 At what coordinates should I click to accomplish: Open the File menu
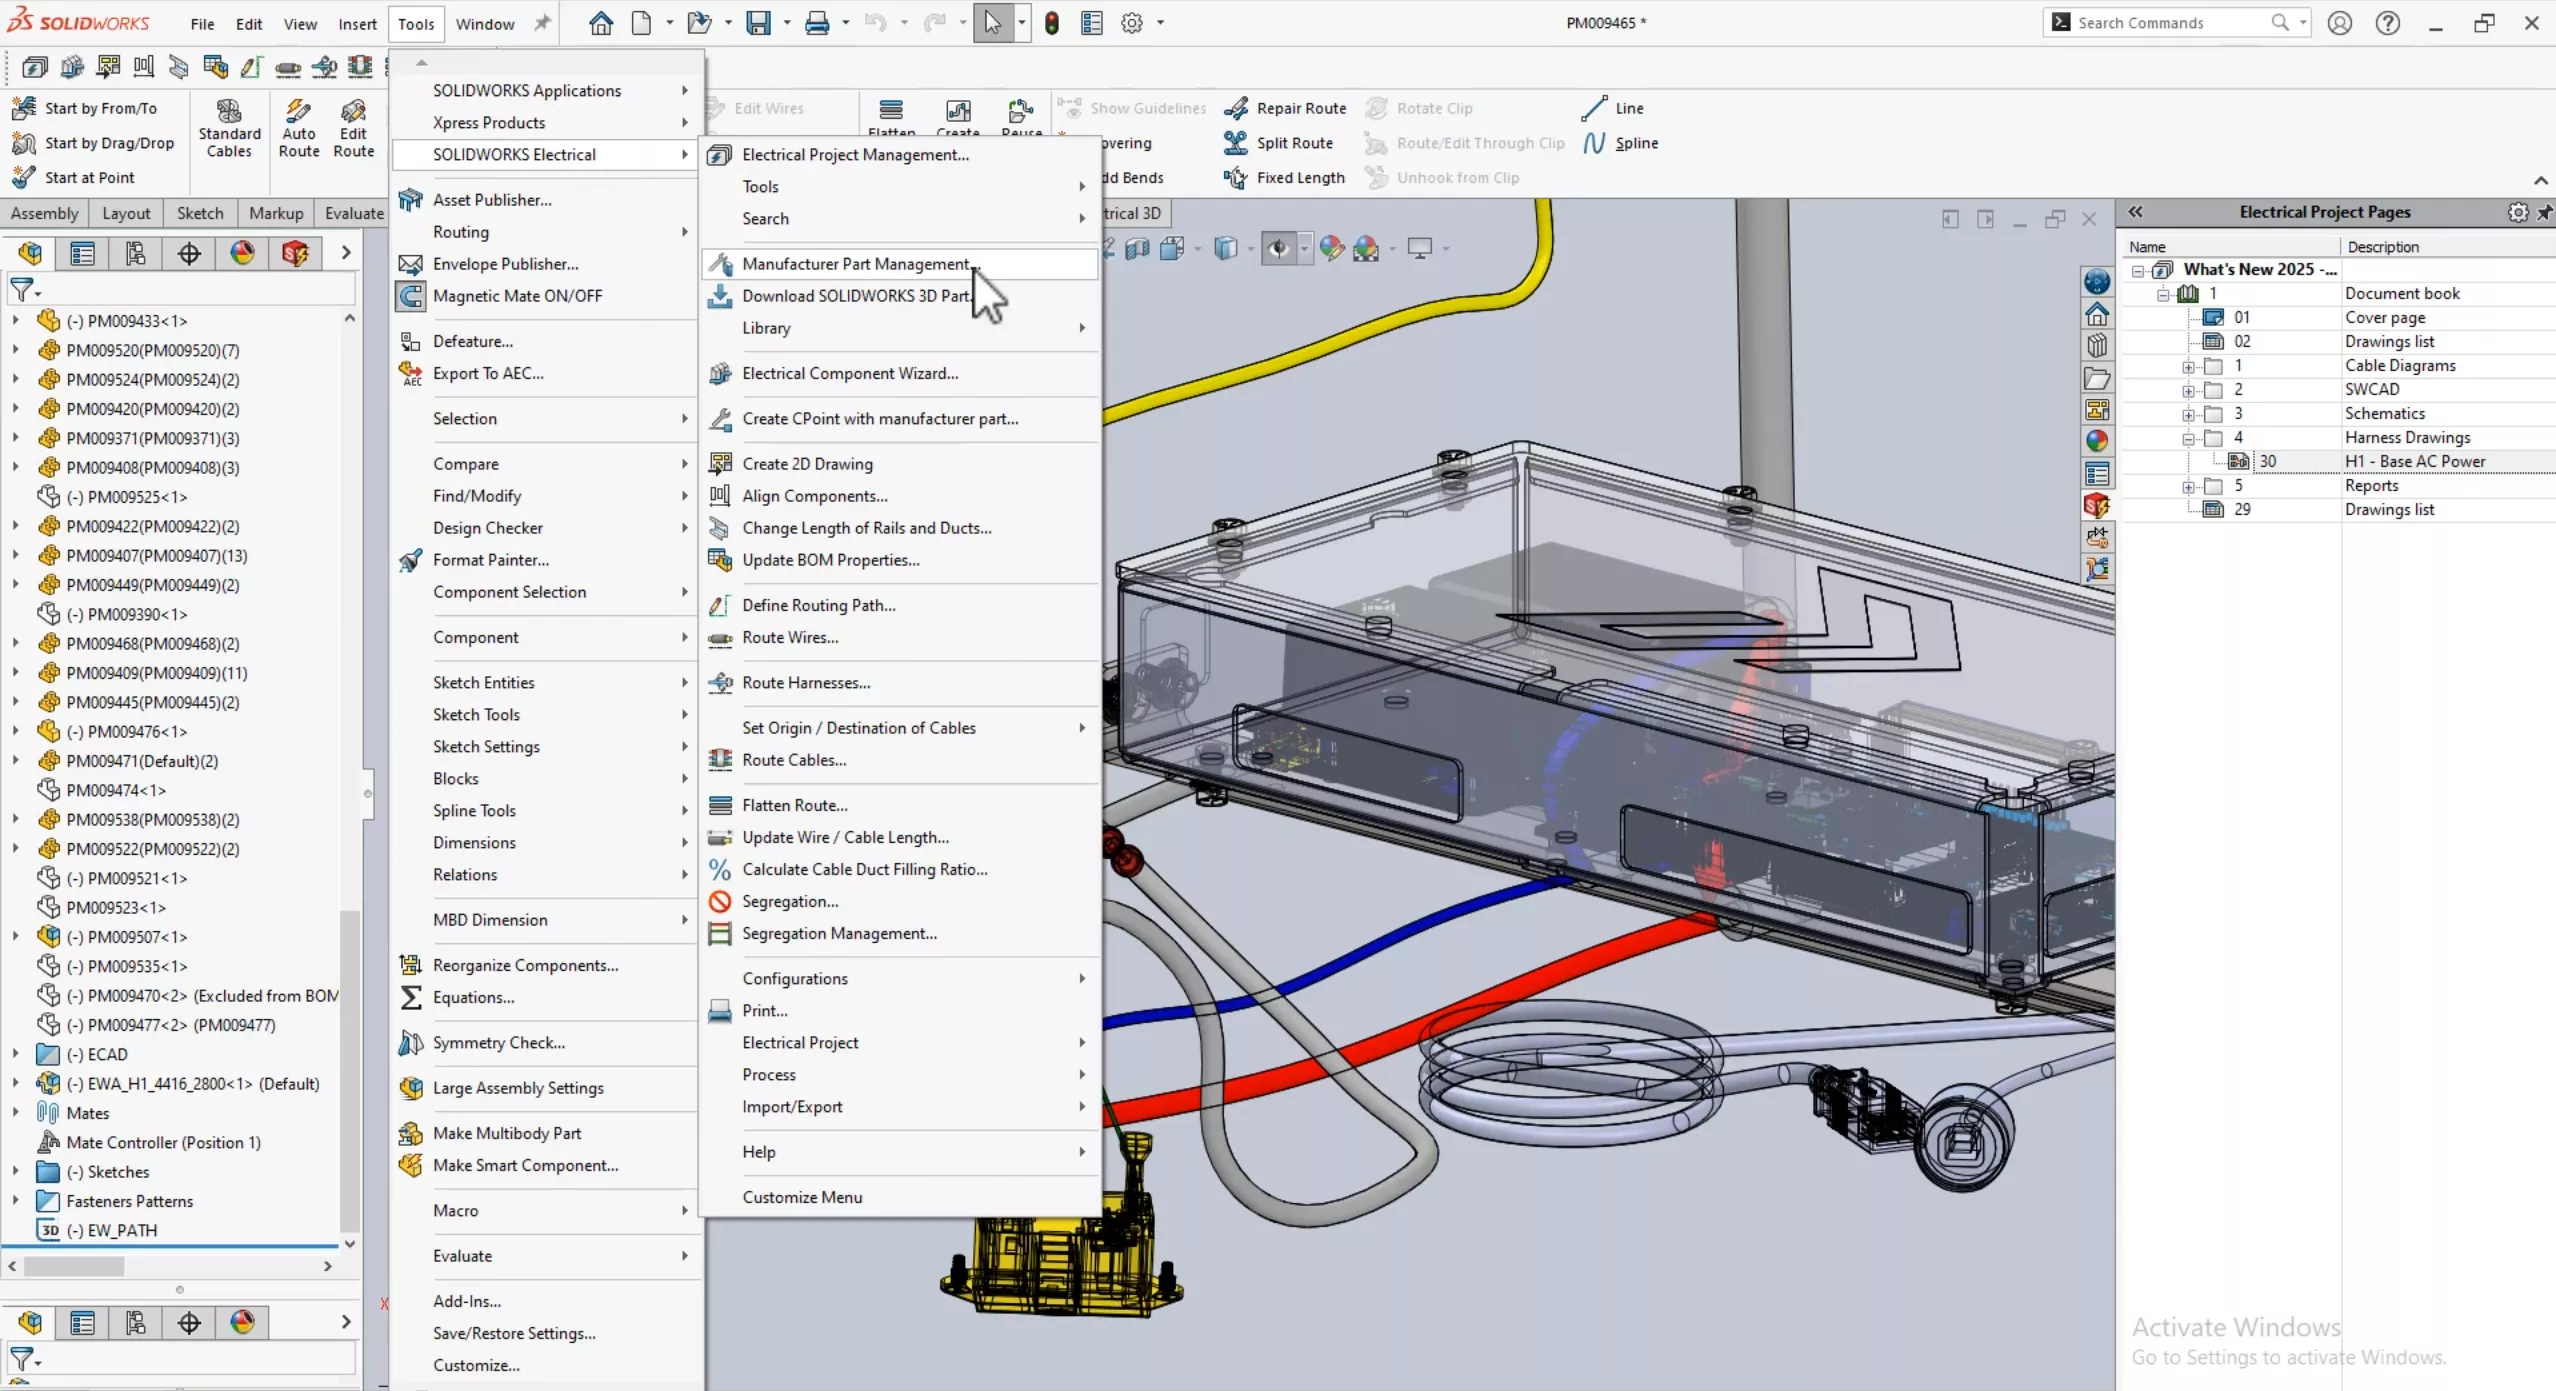[202, 23]
